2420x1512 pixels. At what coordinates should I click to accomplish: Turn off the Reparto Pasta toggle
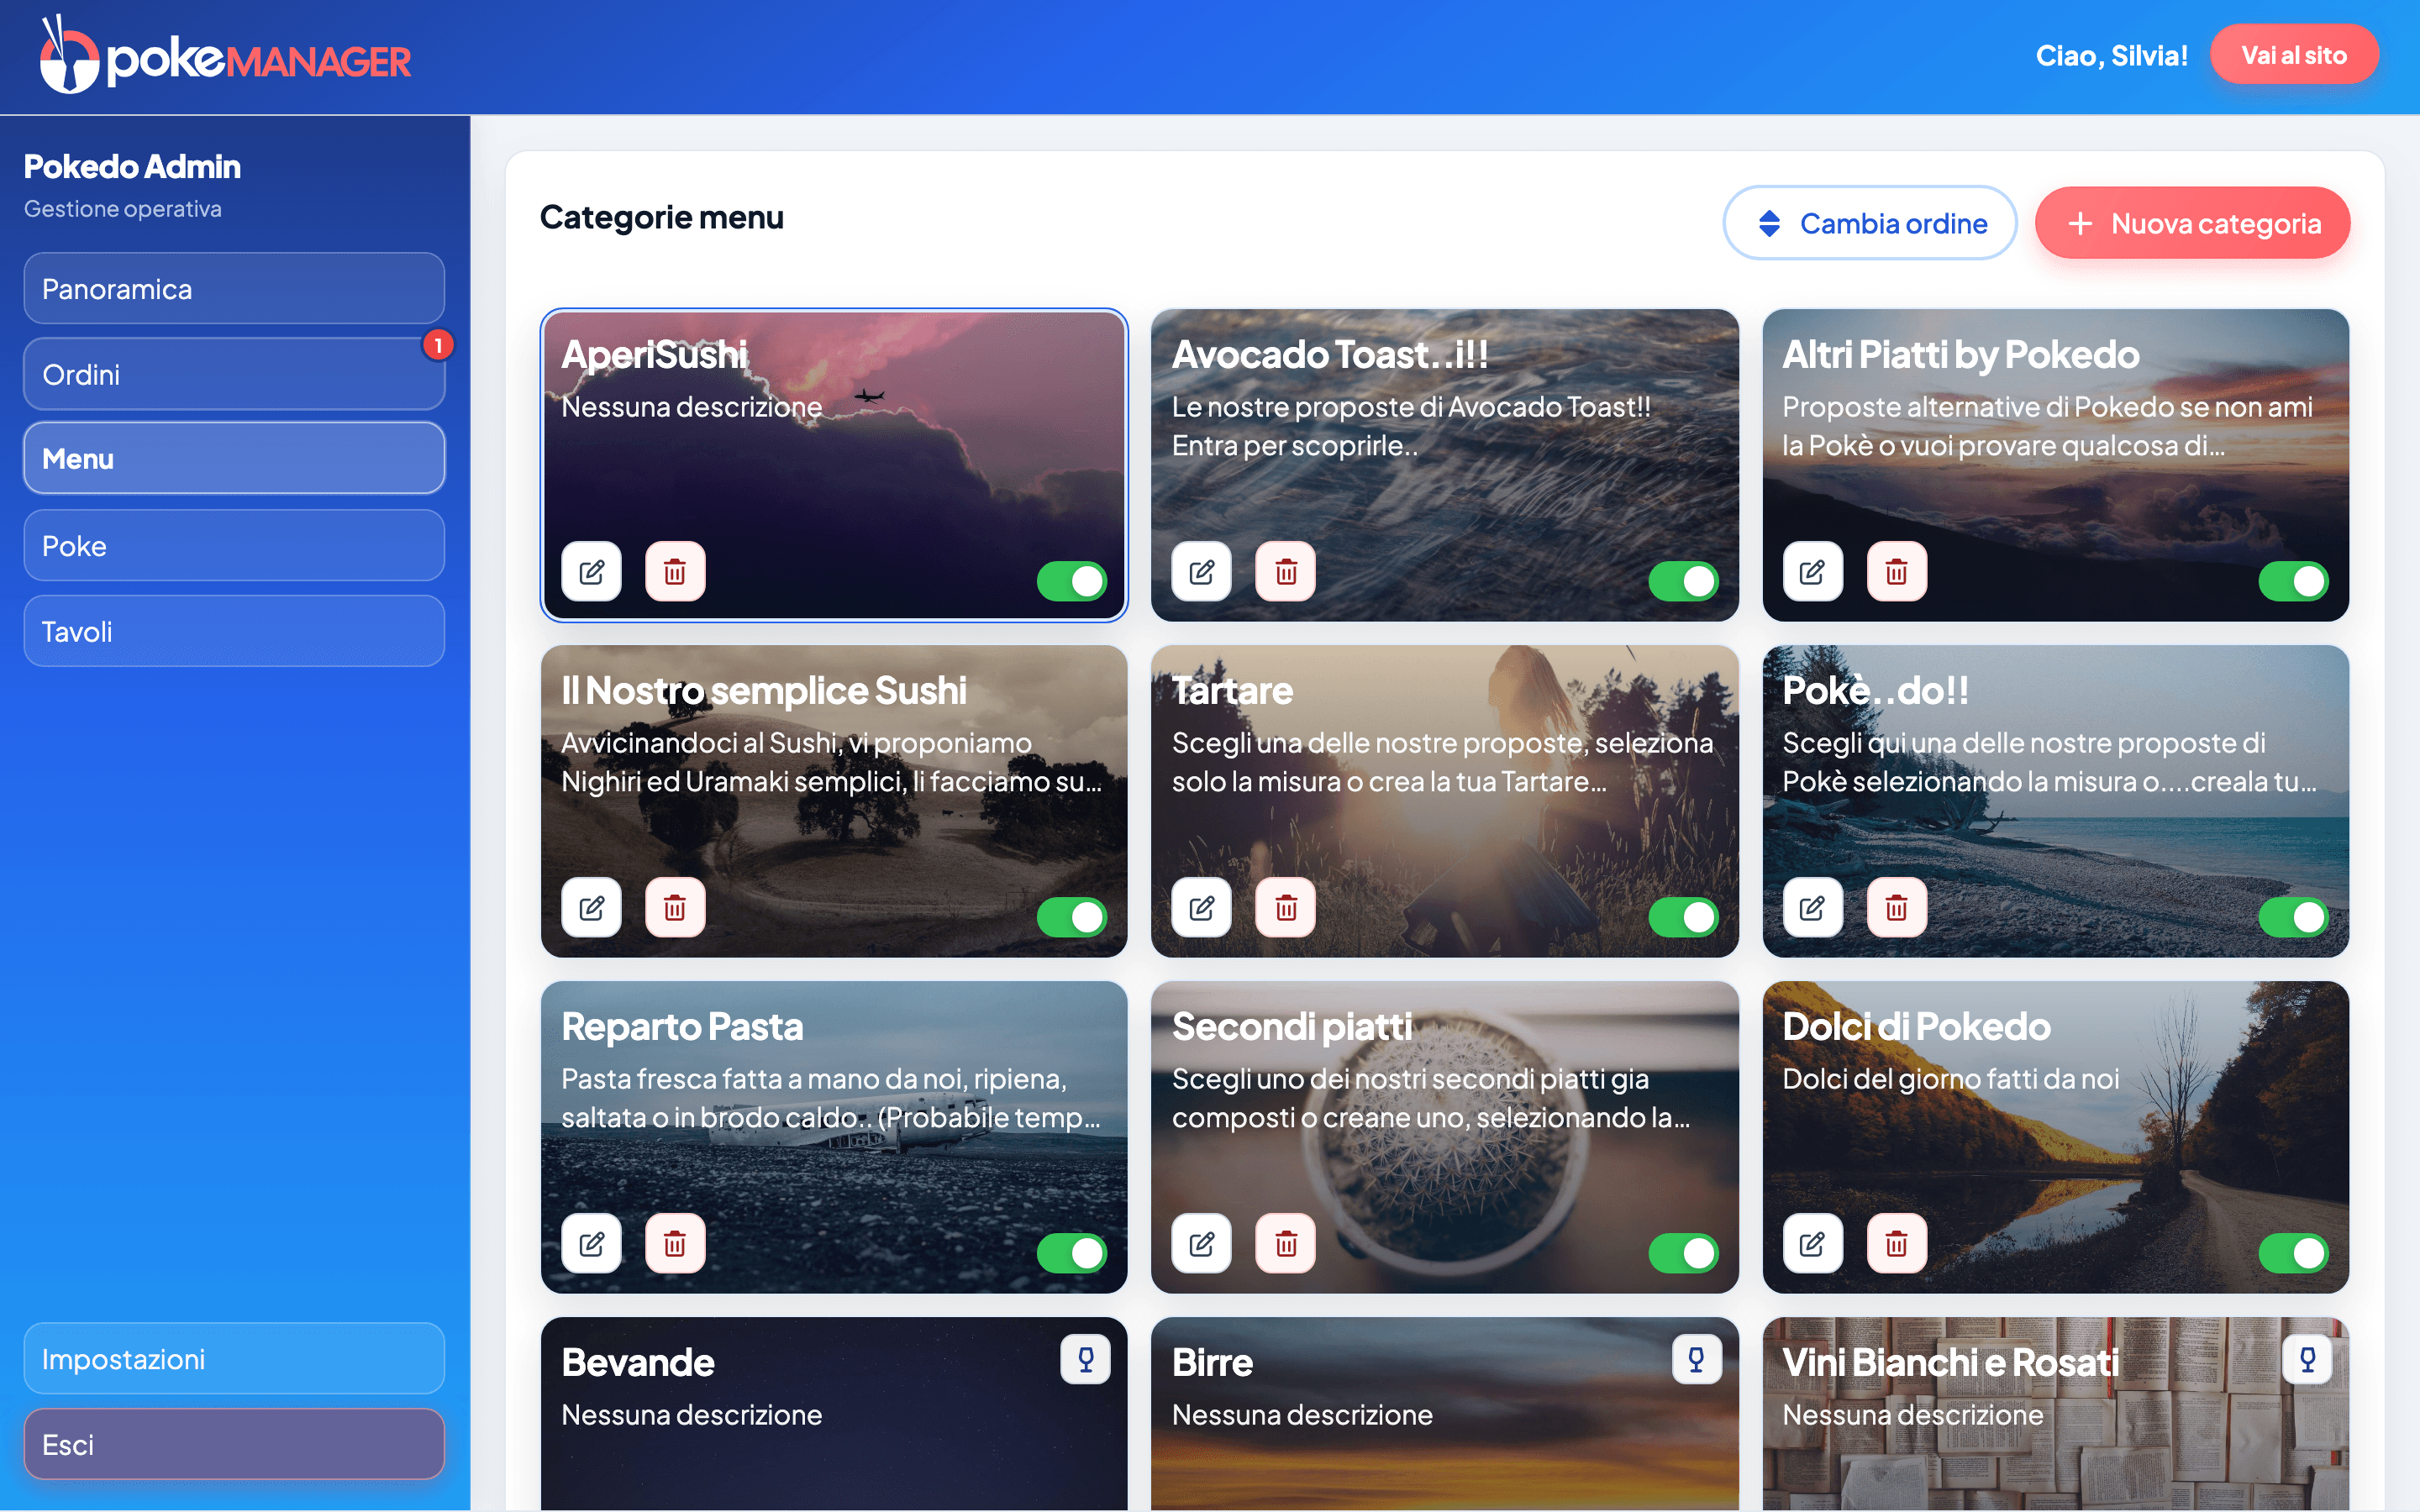pos(1072,1253)
